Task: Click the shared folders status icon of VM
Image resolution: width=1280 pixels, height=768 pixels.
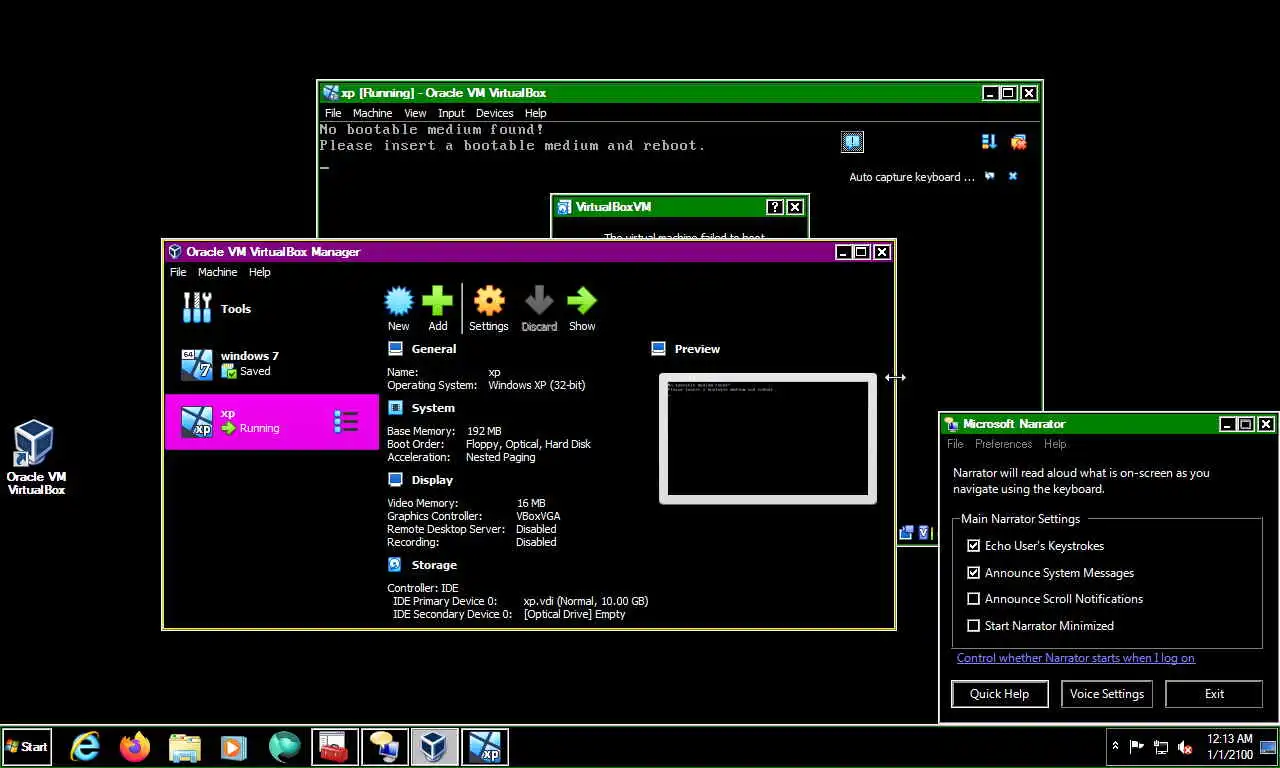Action: [x=906, y=533]
